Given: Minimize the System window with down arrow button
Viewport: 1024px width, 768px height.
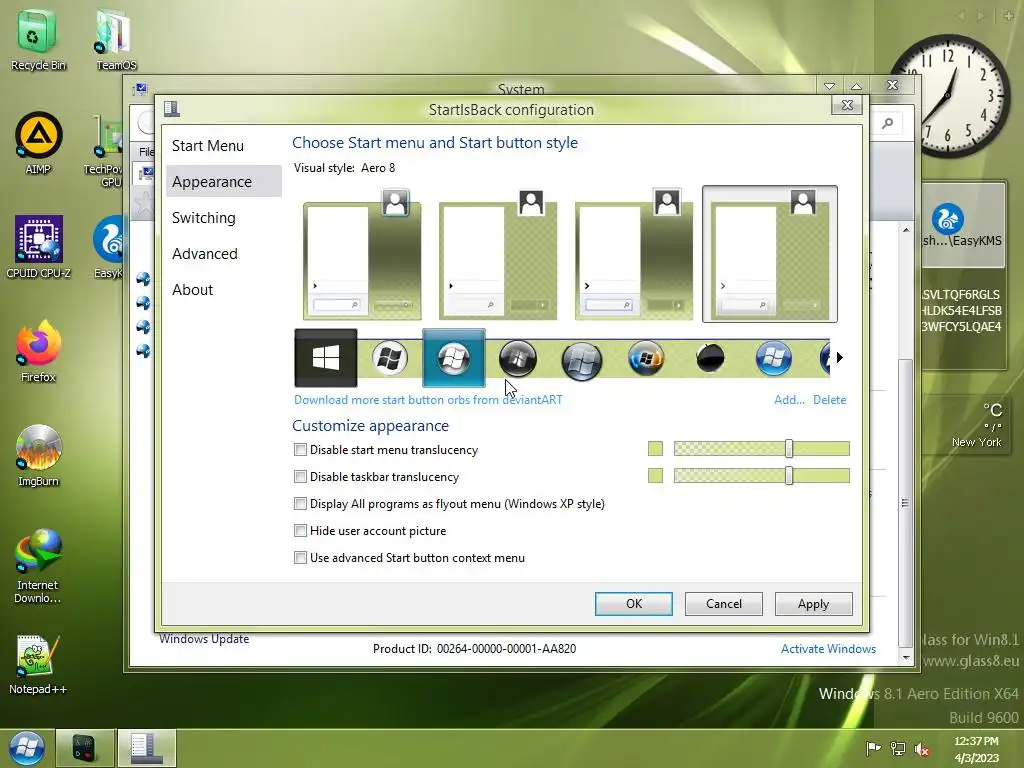Looking at the screenshot, I should pos(829,86).
